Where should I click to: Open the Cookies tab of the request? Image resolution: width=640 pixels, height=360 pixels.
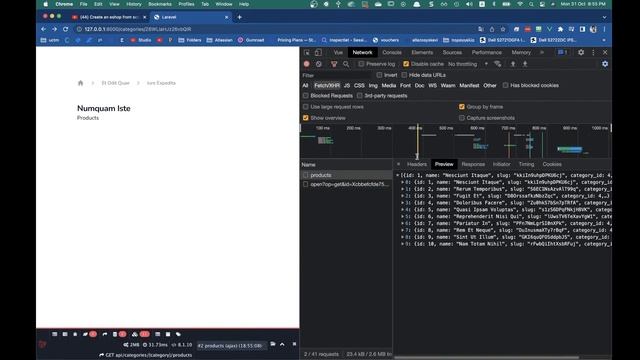point(552,164)
